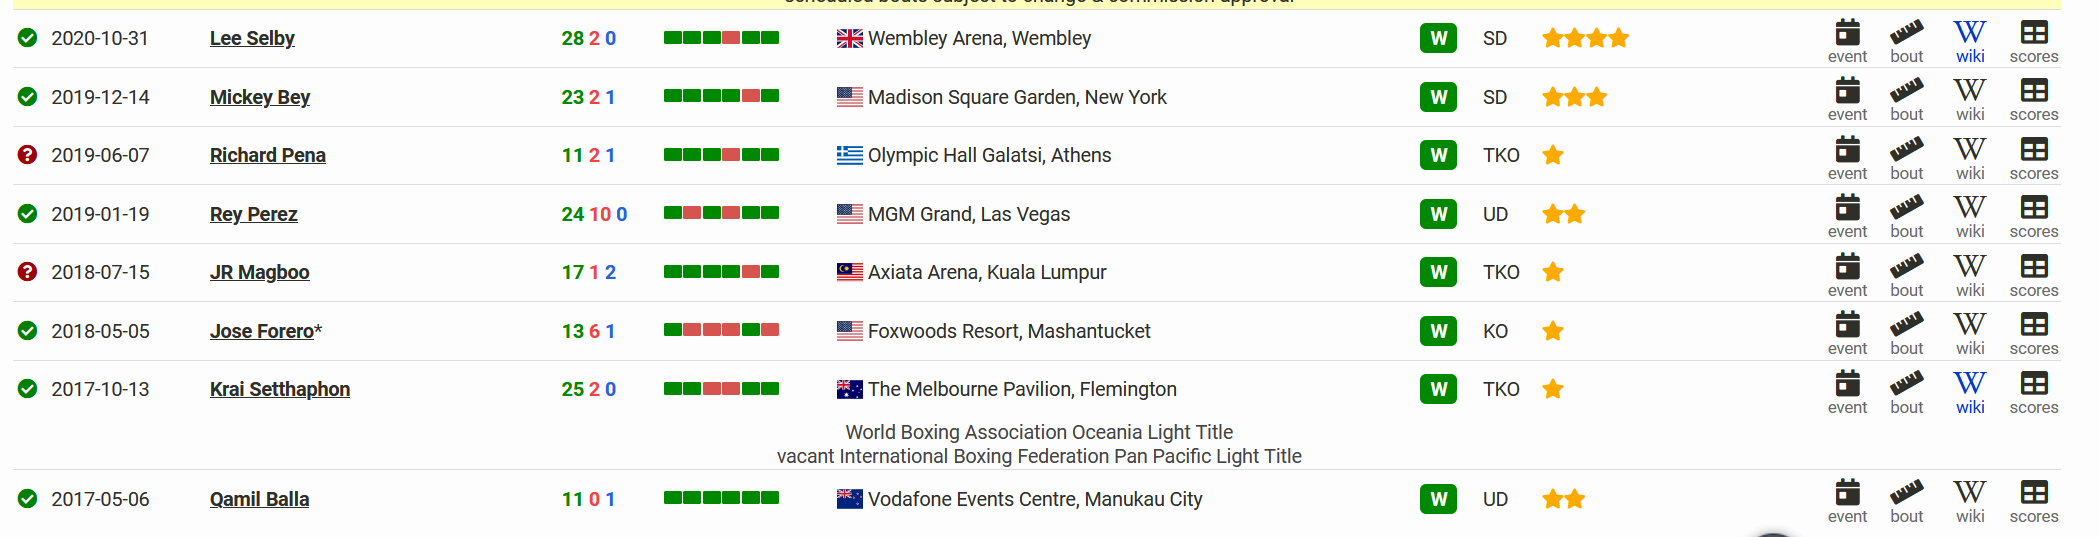The image size is (2099, 537).
Task: Open event icon for Lee Selby bout
Action: click(x=1847, y=42)
